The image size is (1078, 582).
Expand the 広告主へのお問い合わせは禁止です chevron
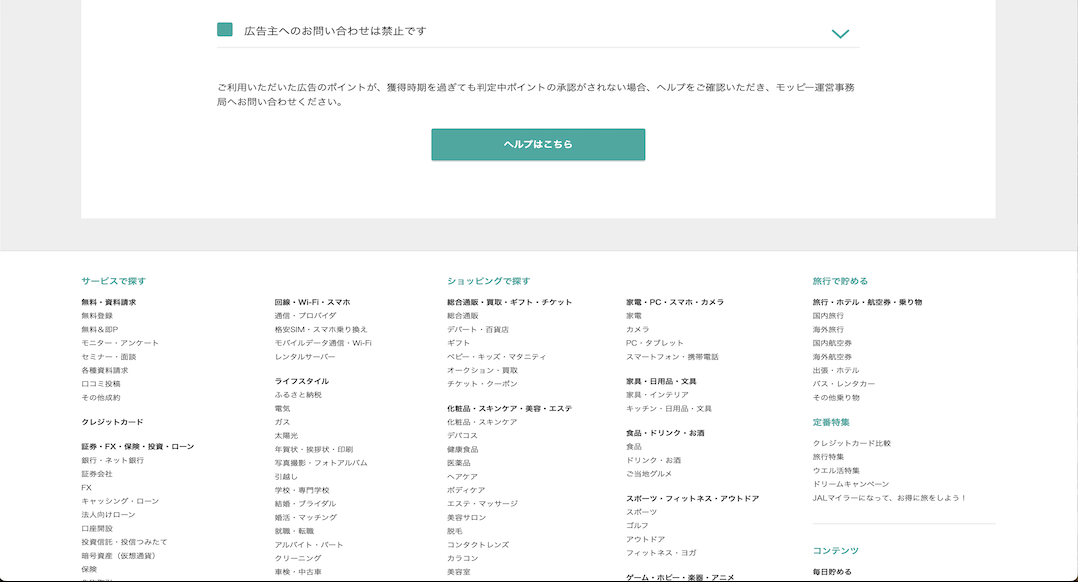pyautogui.click(x=840, y=33)
